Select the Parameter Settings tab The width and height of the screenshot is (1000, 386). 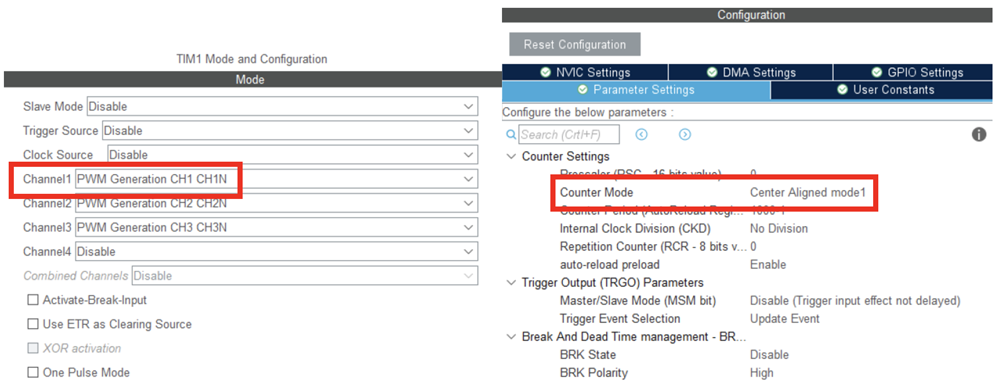(x=636, y=90)
